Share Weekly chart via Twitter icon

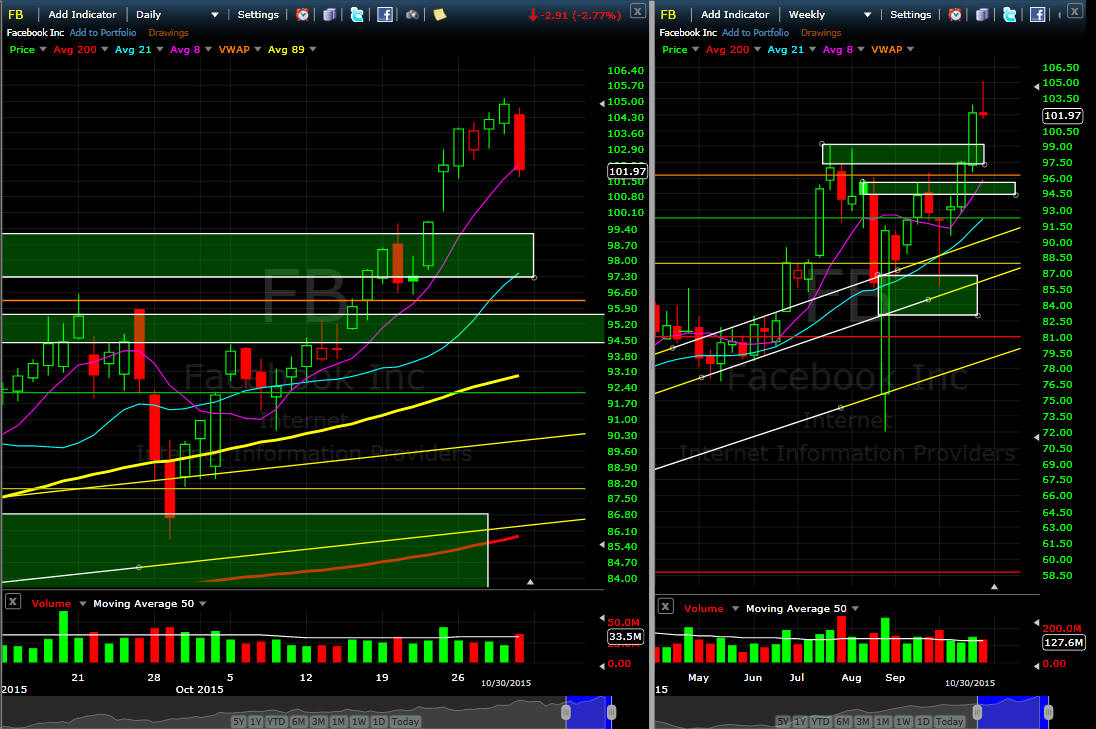[x=1009, y=14]
